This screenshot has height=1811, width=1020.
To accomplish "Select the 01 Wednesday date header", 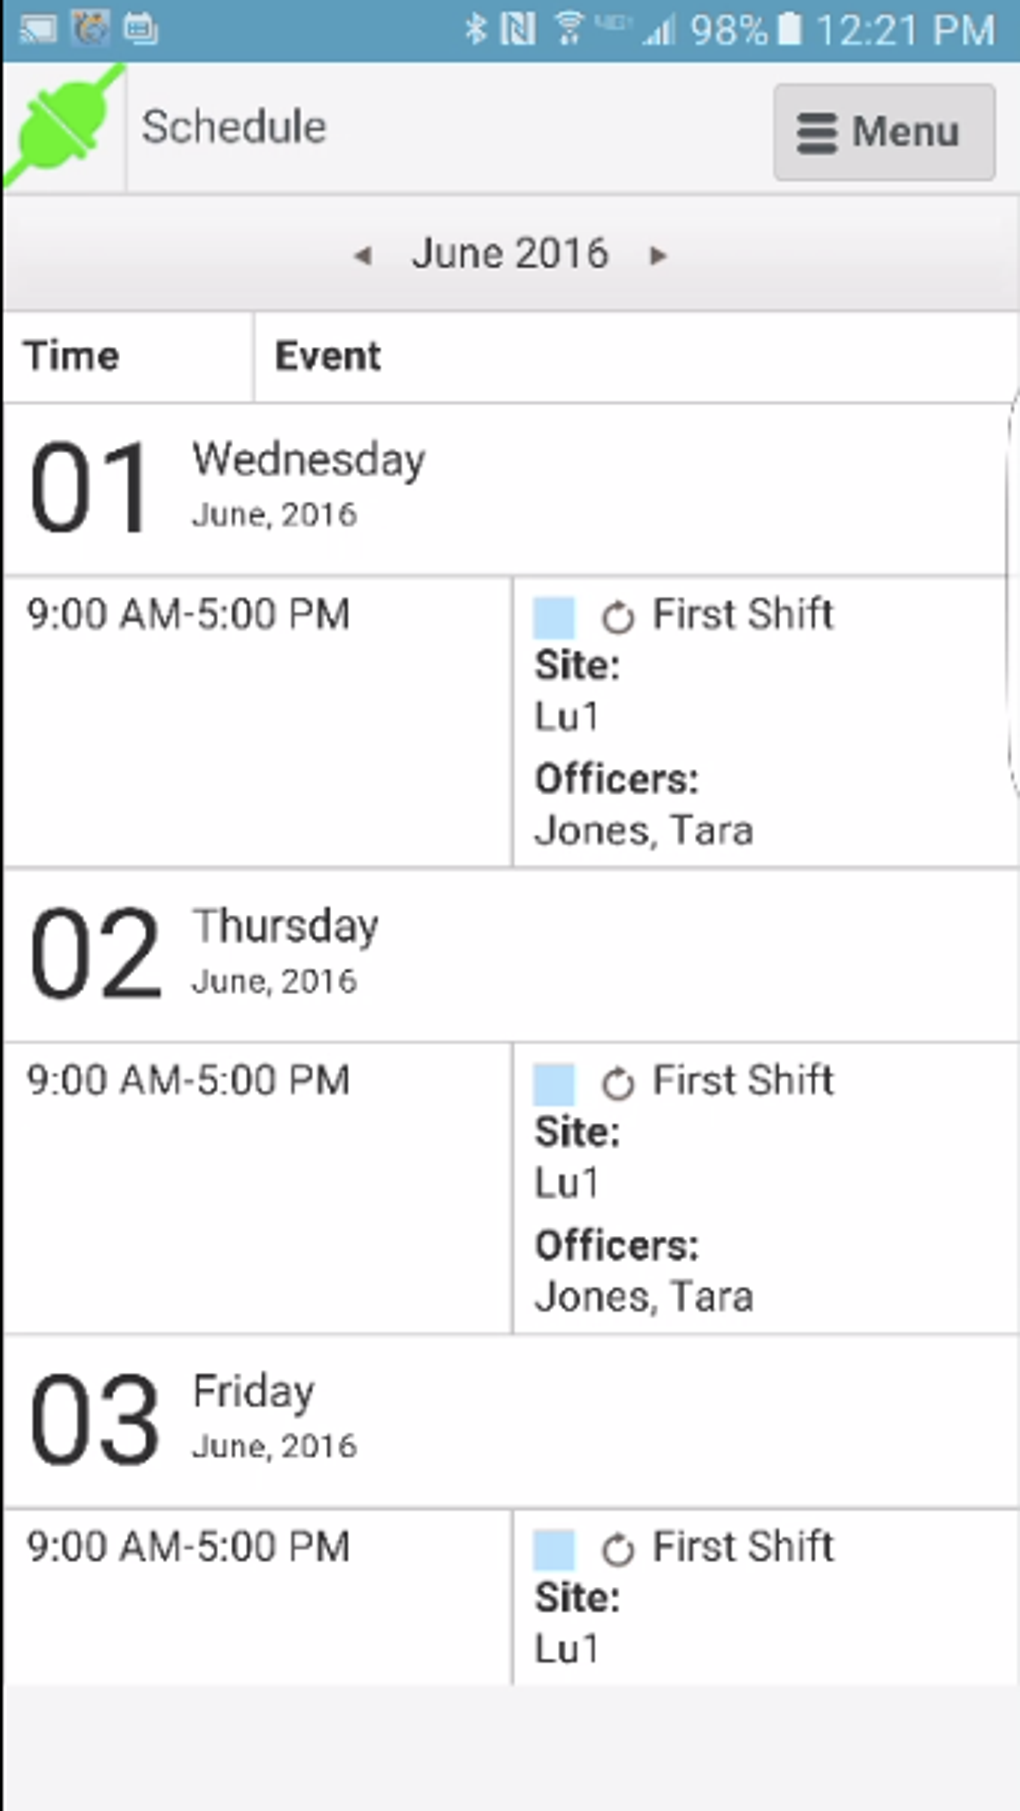I will click(230, 488).
